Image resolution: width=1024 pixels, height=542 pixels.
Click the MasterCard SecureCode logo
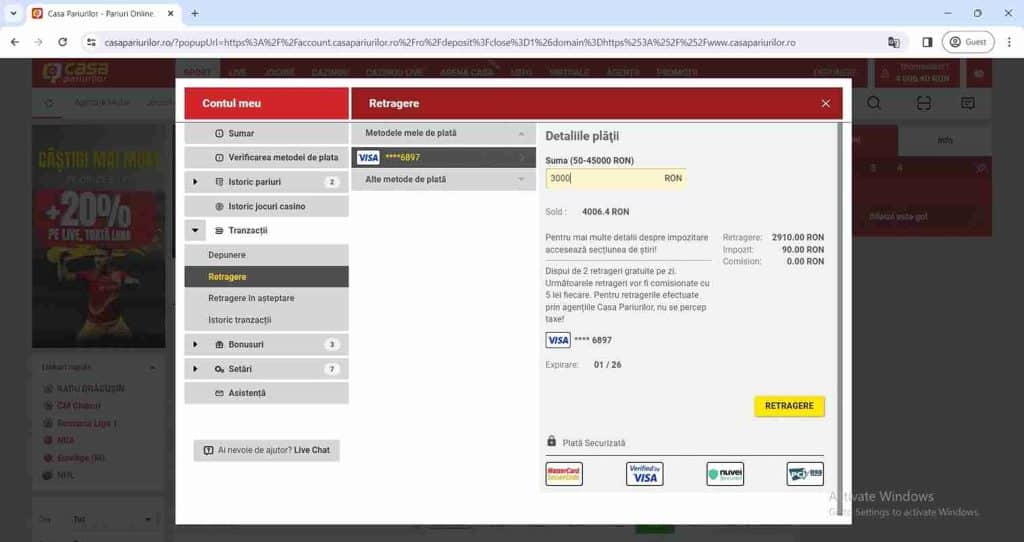[x=564, y=474]
